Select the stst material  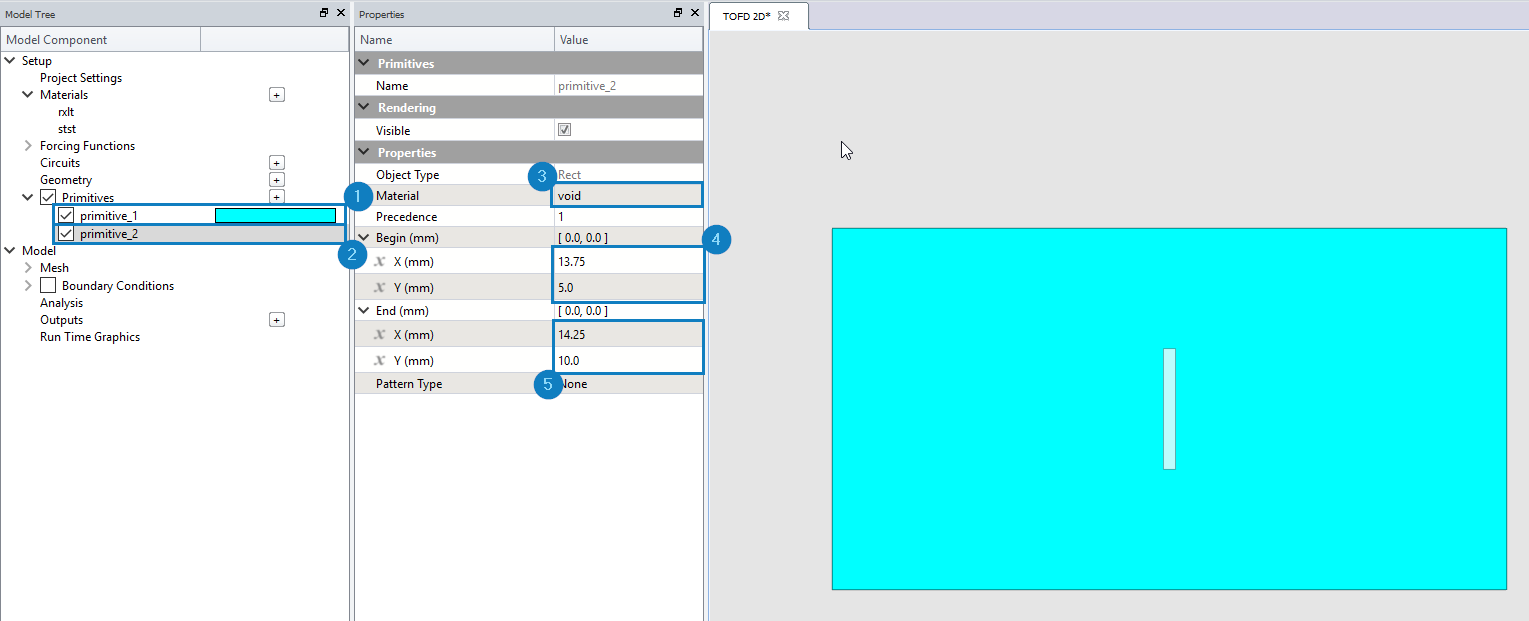pos(67,129)
